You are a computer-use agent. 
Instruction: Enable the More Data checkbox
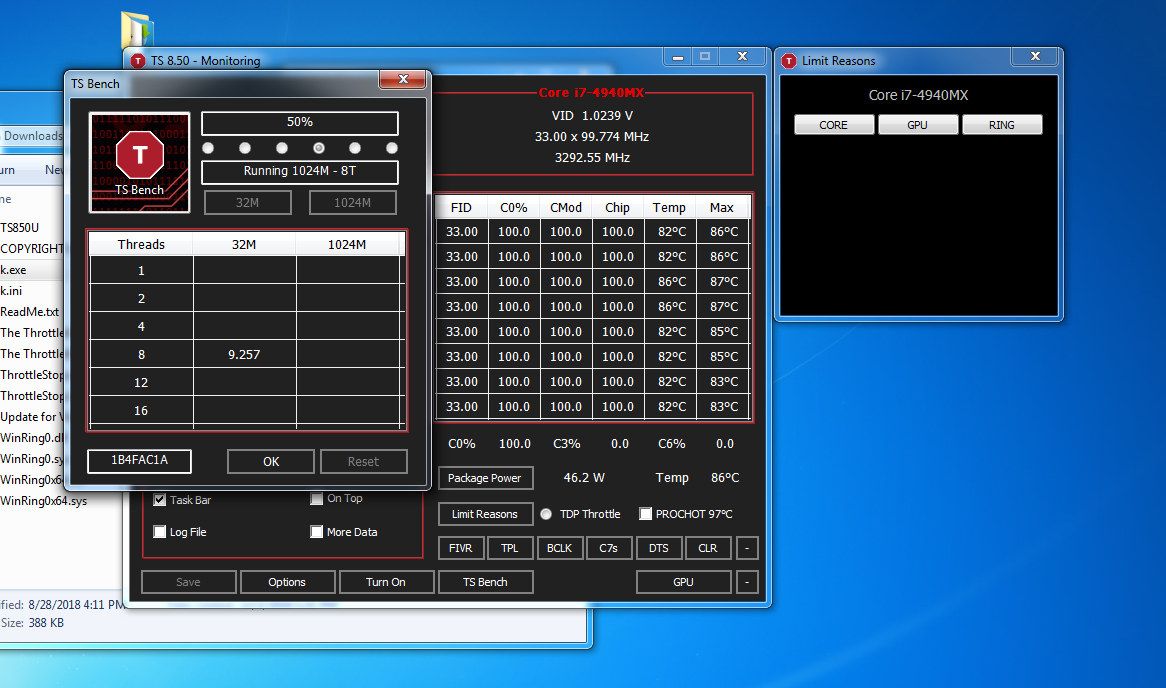click(x=317, y=532)
